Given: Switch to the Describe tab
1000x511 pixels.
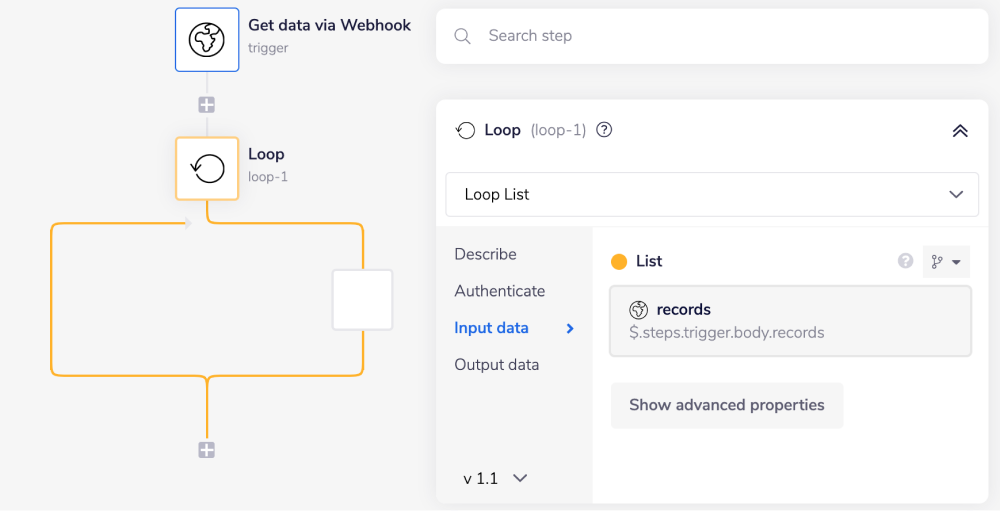Looking at the screenshot, I should 485,254.
